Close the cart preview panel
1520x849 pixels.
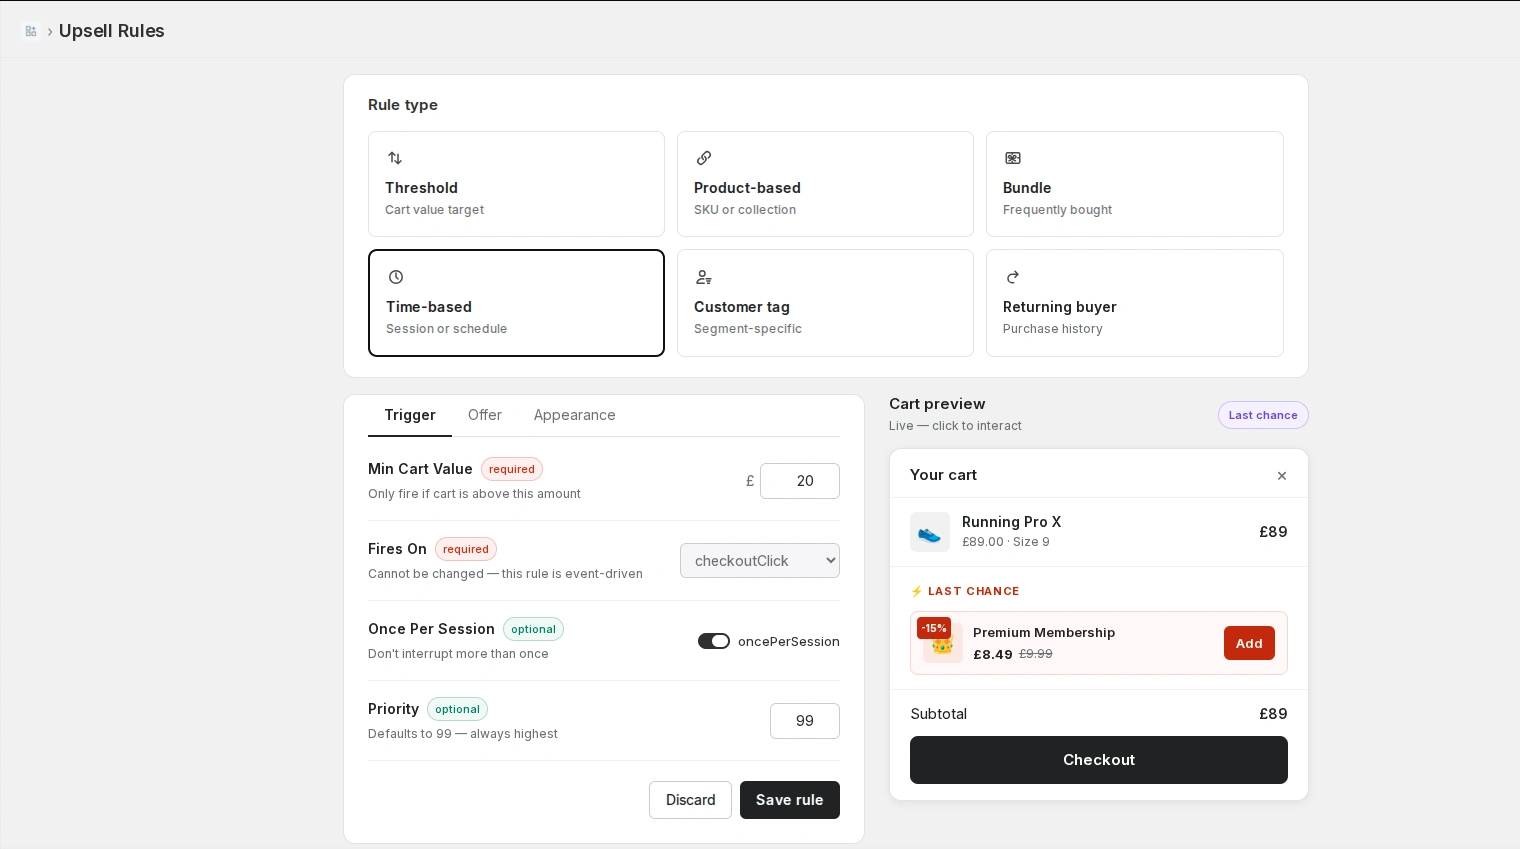(1282, 476)
